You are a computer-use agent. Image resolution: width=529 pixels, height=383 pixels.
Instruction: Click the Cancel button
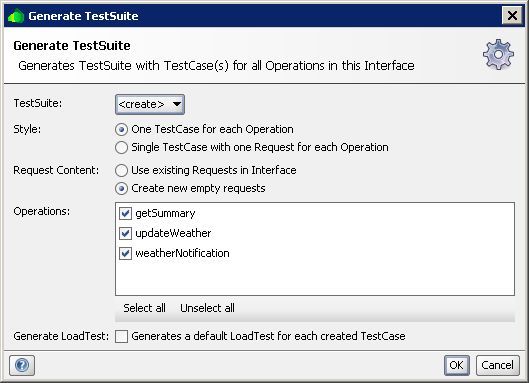[498, 365]
